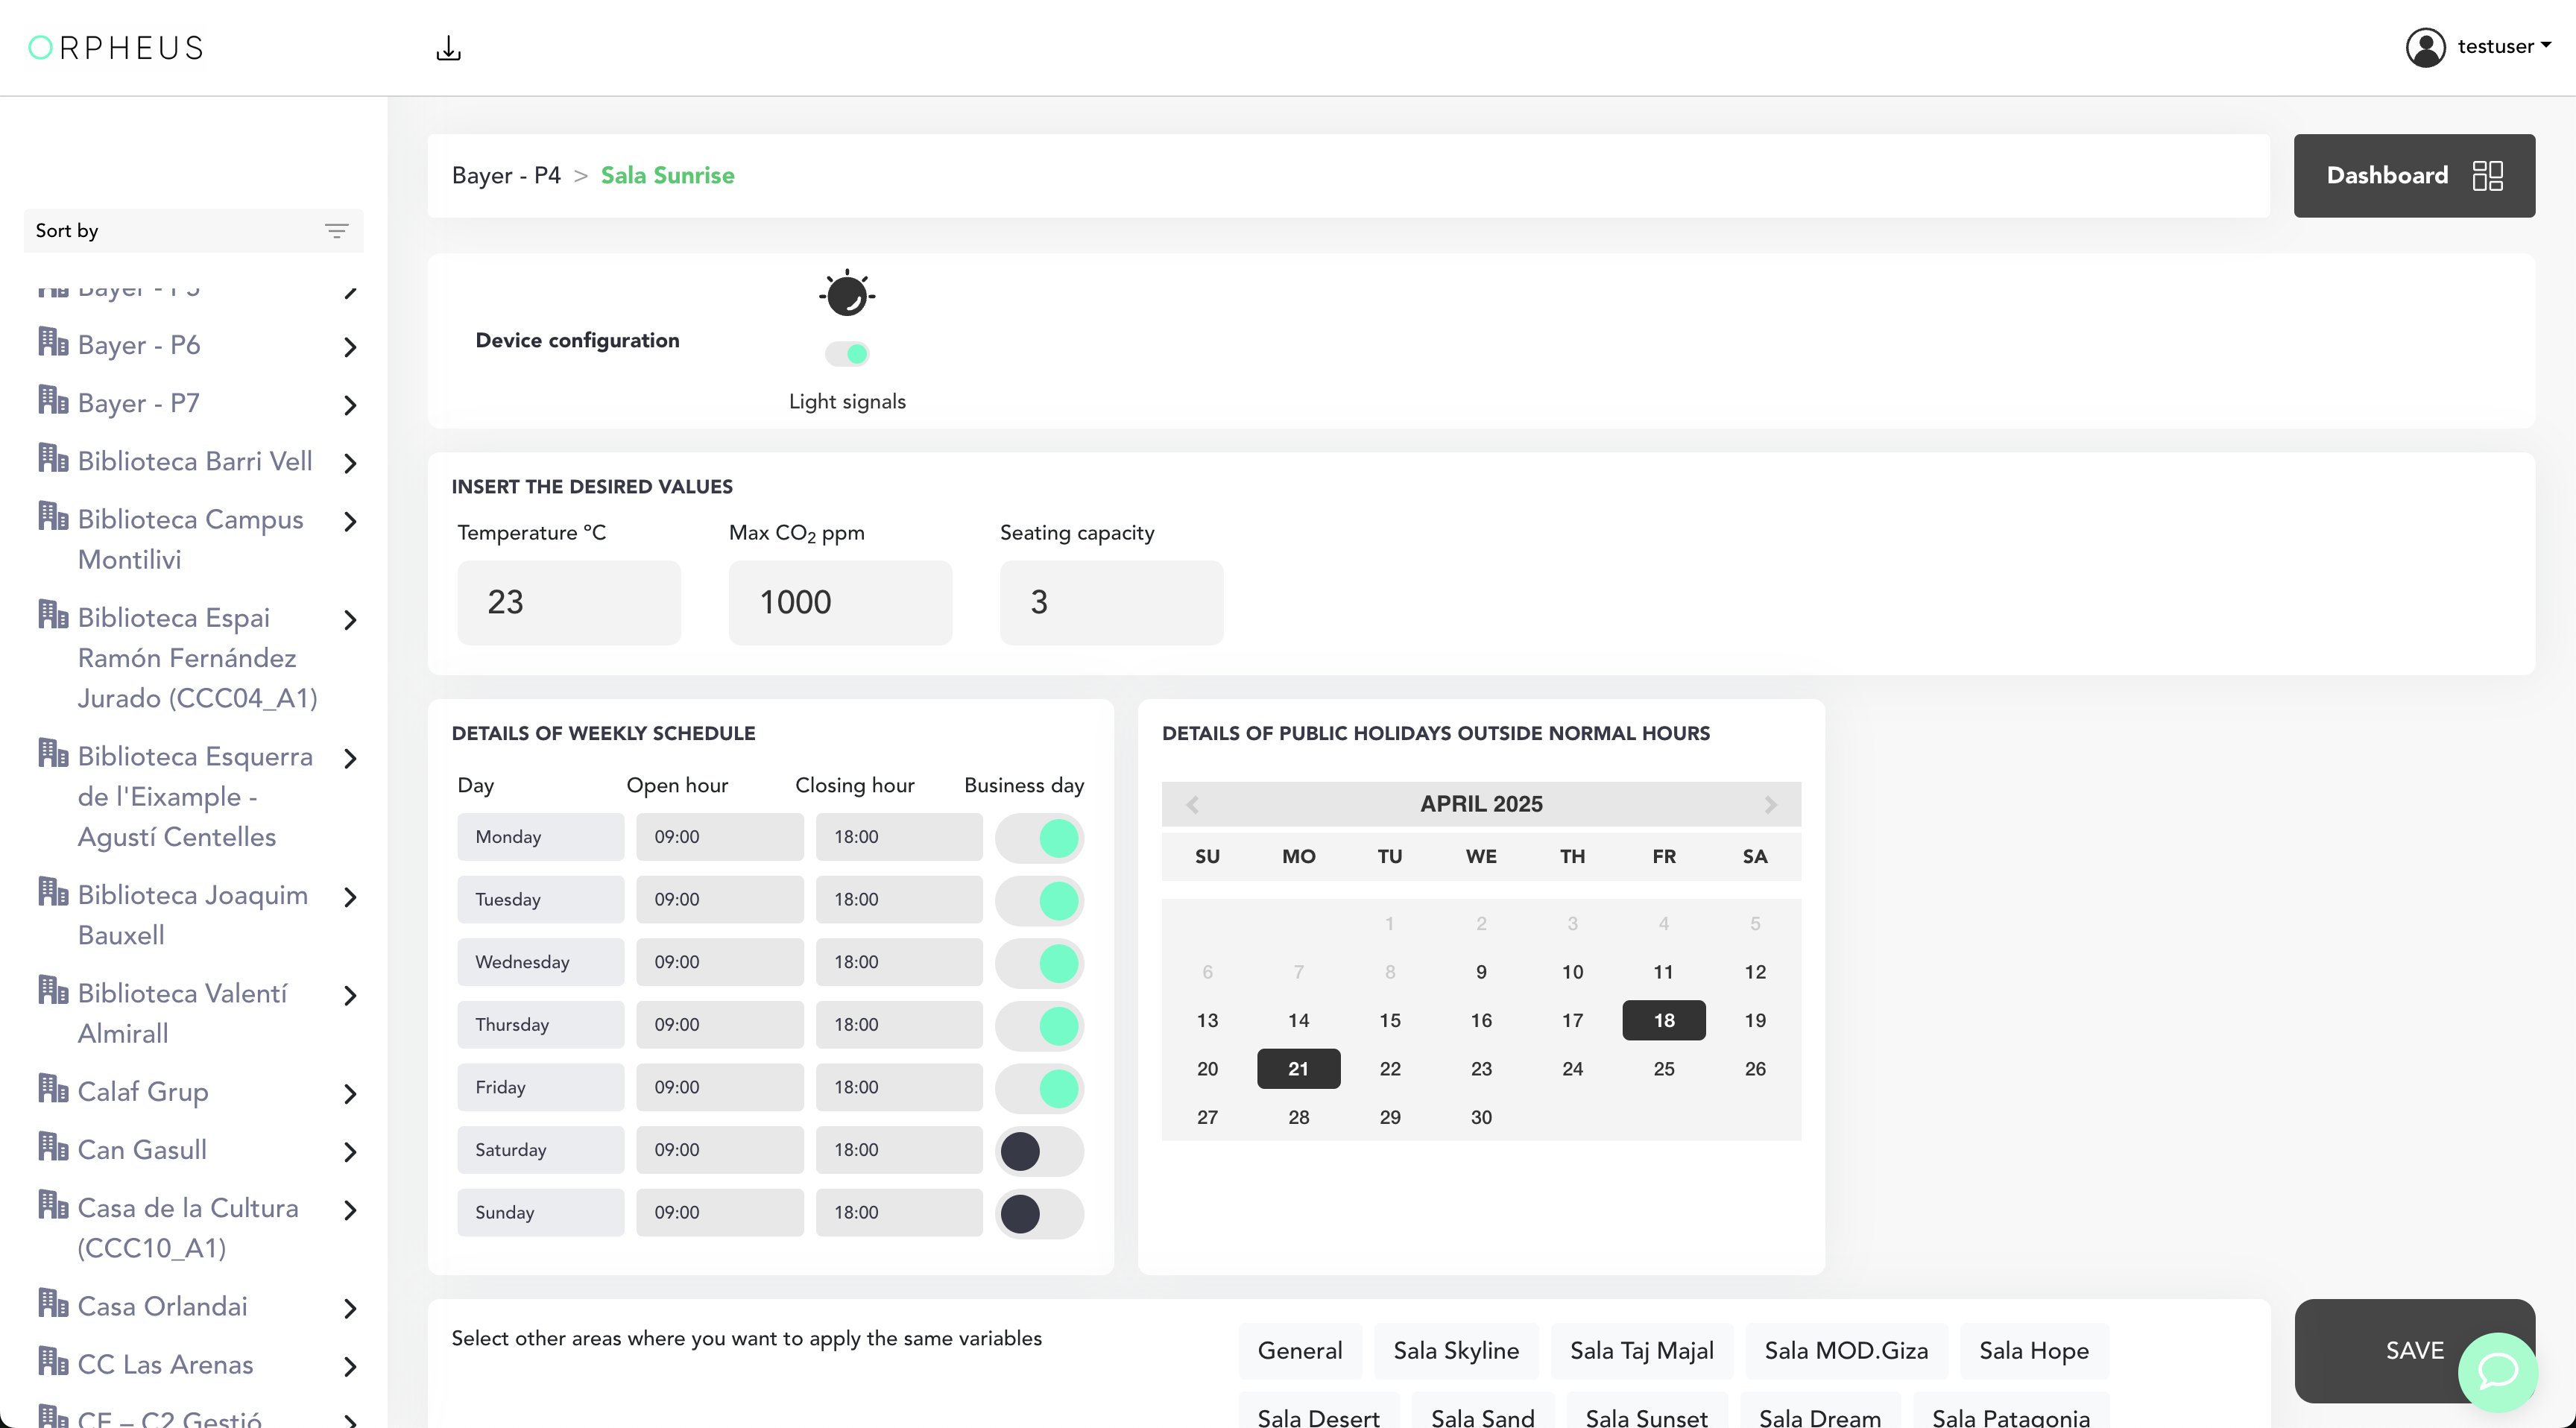Select April 25 in the holiday calendar
This screenshot has width=2576, height=1428.
[1664, 1069]
